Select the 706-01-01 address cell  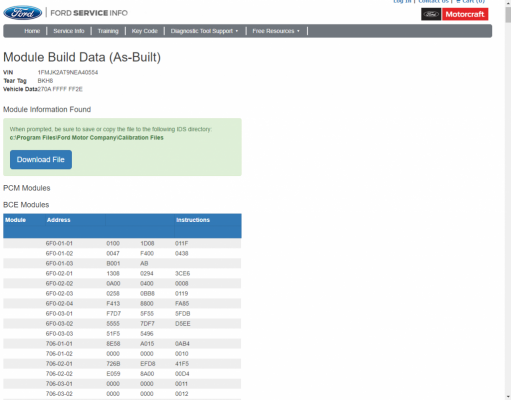click(59, 344)
